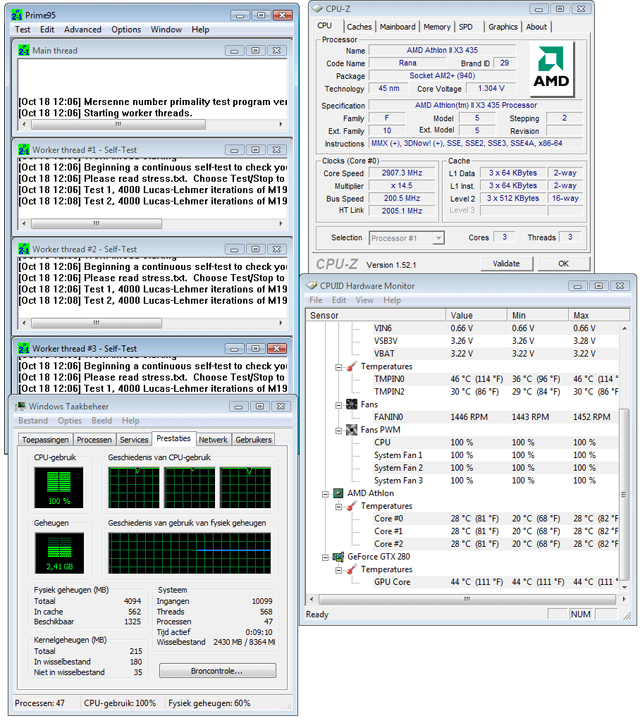
Task: Switch to the Processen tab in Taakbeheer
Action: coord(94,439)
